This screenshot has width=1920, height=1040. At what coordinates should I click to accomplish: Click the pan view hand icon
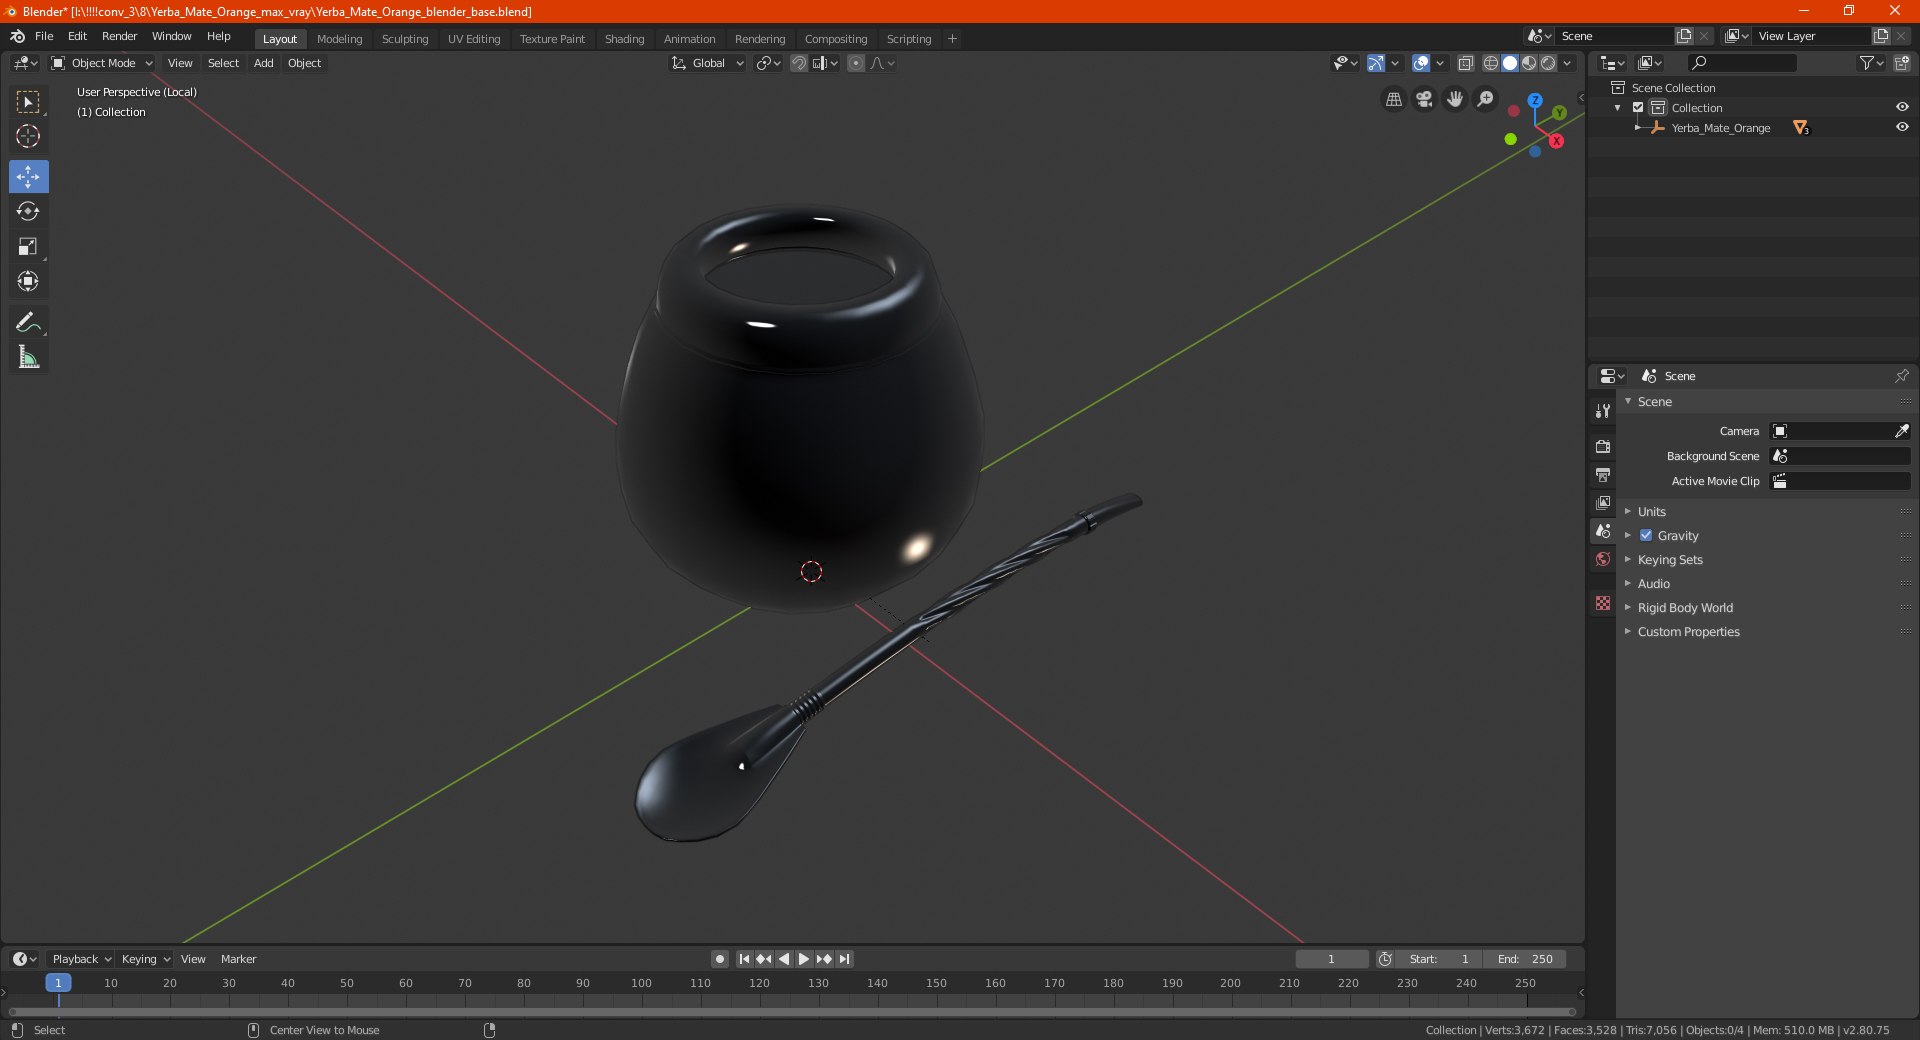[x=1455, y=99]
